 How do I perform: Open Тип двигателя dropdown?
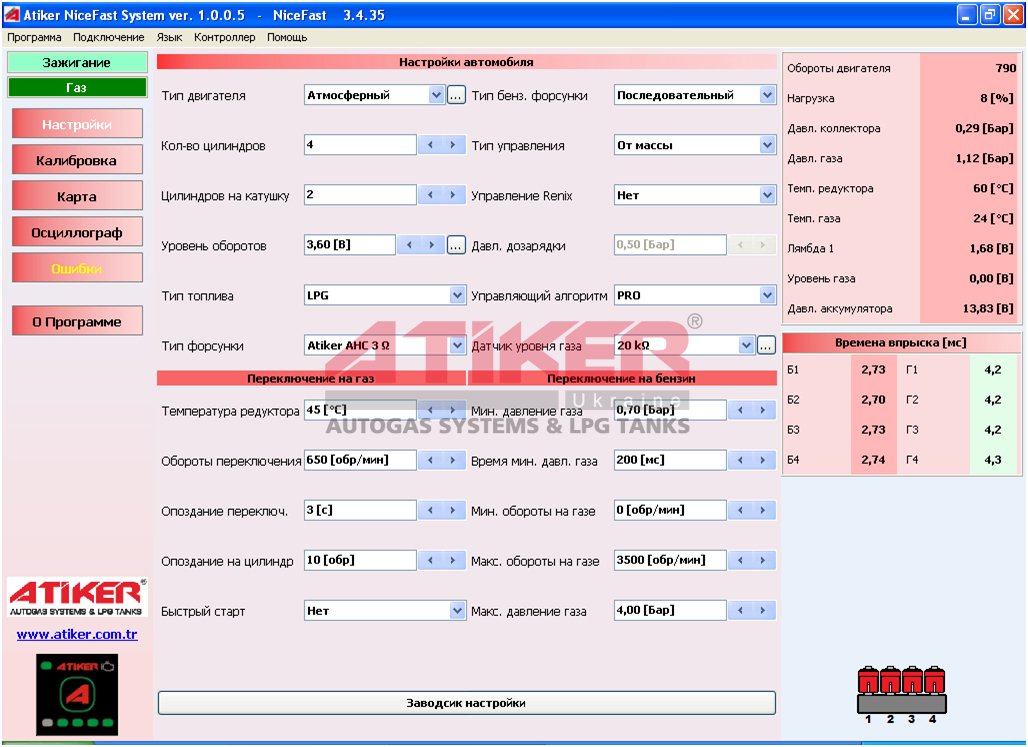(x=436, y=95)
